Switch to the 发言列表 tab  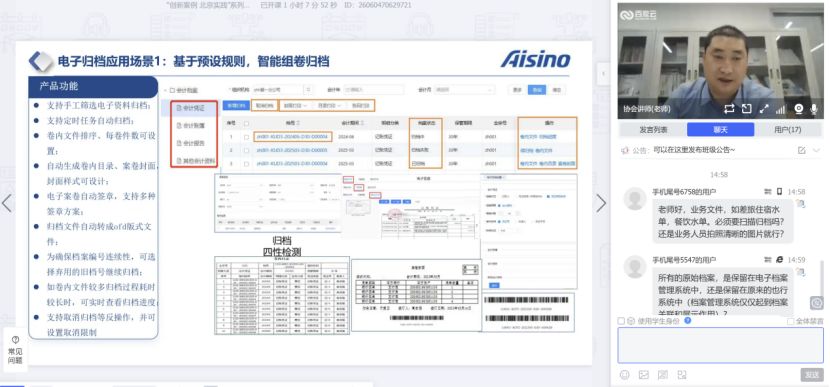(653, 130)
